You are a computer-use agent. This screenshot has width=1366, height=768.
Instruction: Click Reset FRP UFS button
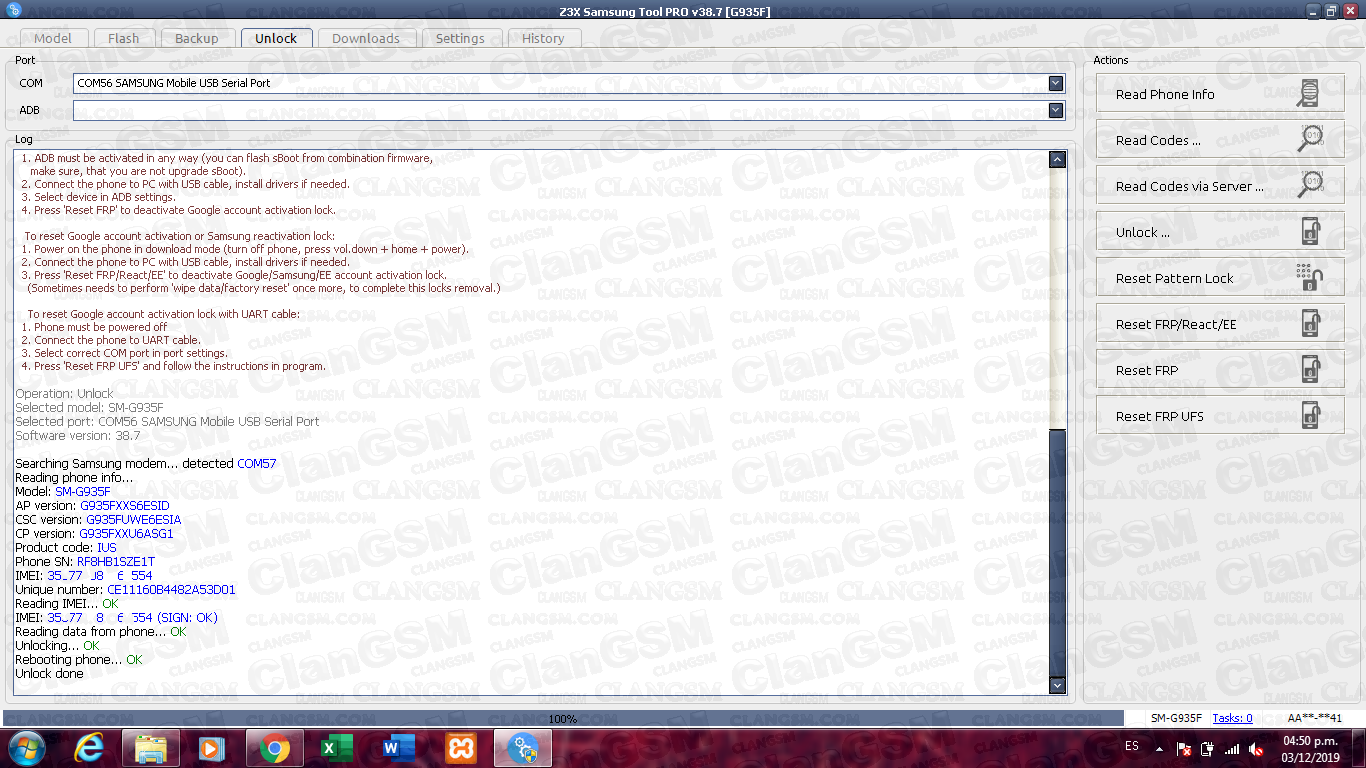pyautogui.click(x=1220, y=417)
